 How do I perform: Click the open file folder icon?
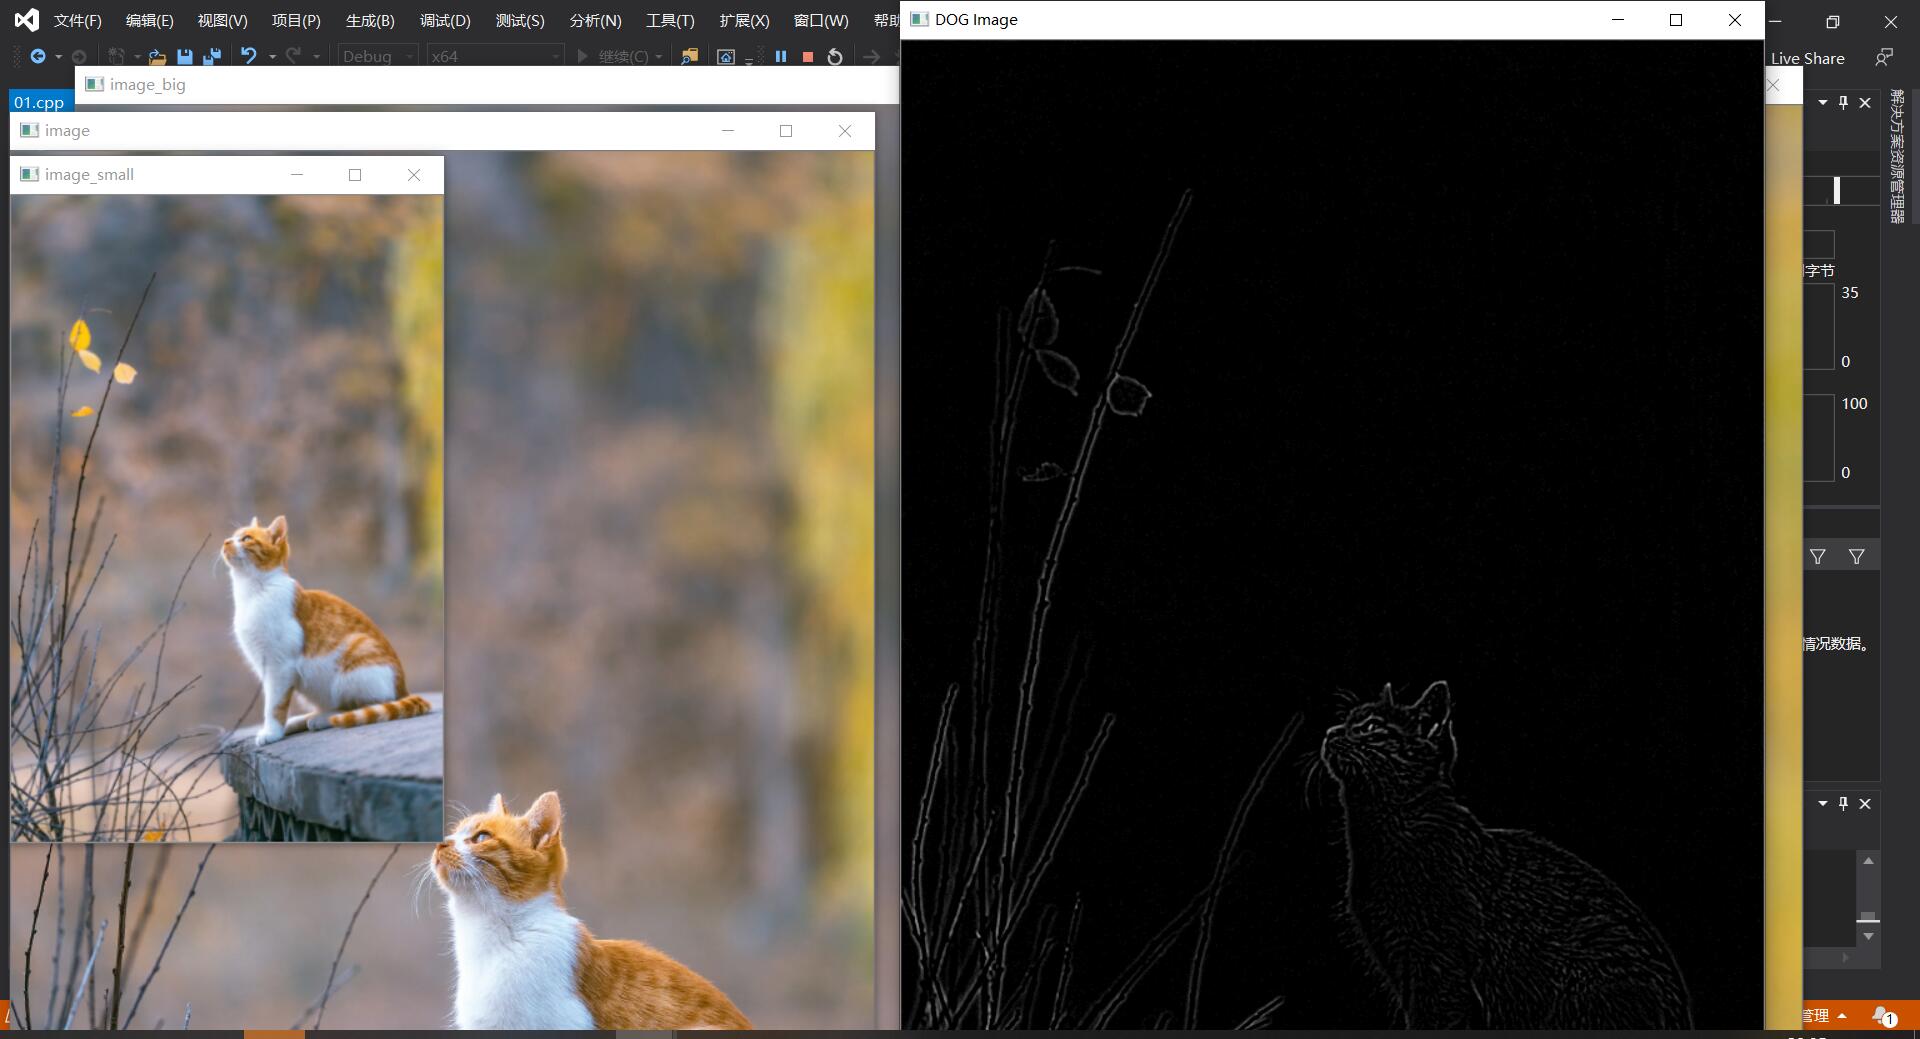click(157, 56)
